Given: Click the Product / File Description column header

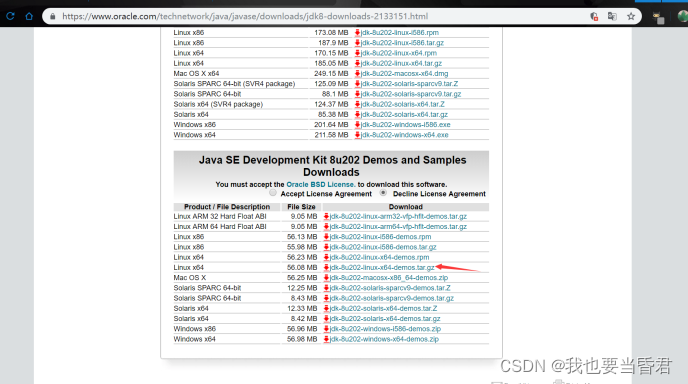Looking at the screenshot, I should [x=227, y=207].
